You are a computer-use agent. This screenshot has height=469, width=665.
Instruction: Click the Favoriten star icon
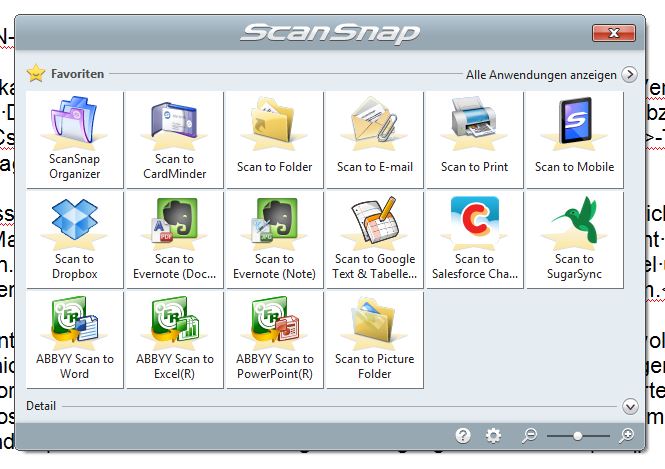pyautogui.click(x=36, y=73)
